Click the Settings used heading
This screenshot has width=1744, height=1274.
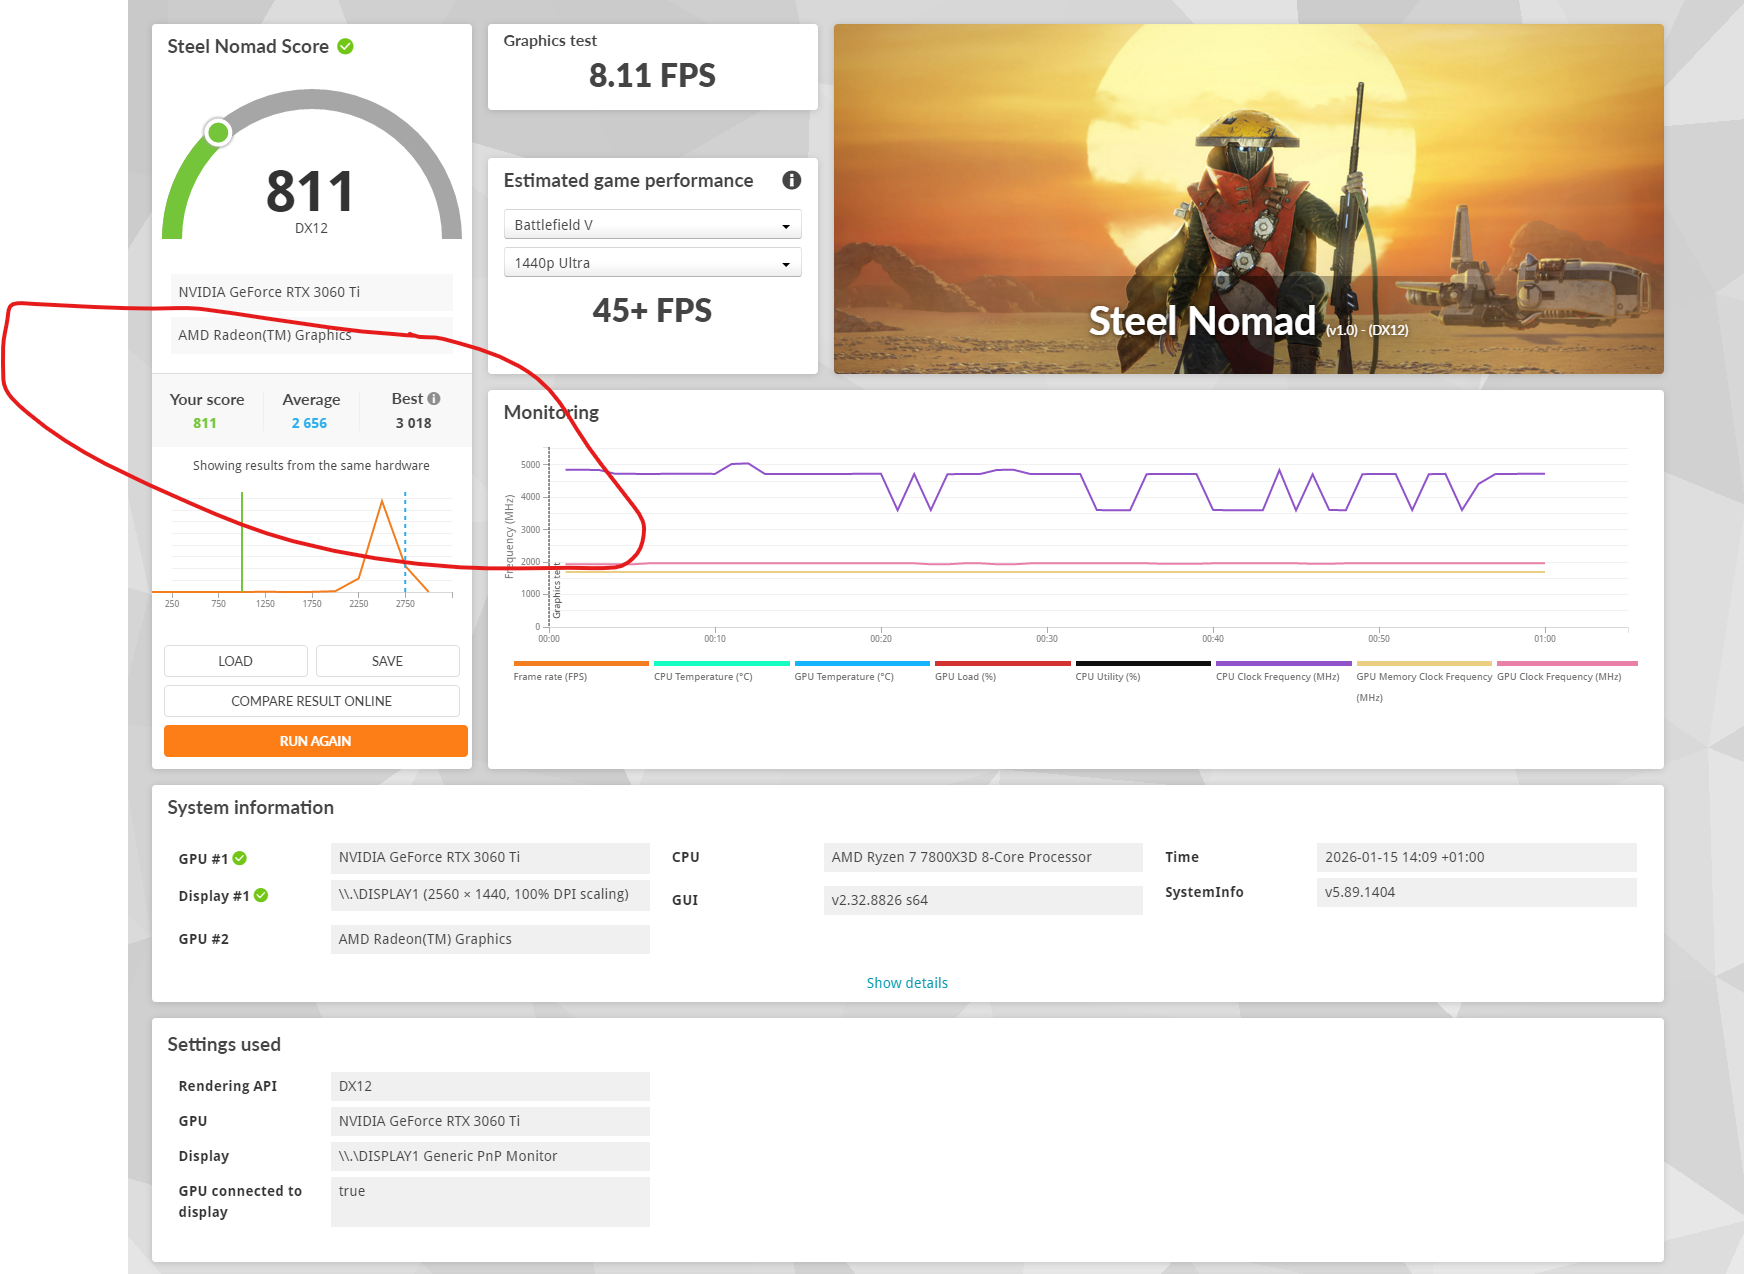click(224, 1044)
